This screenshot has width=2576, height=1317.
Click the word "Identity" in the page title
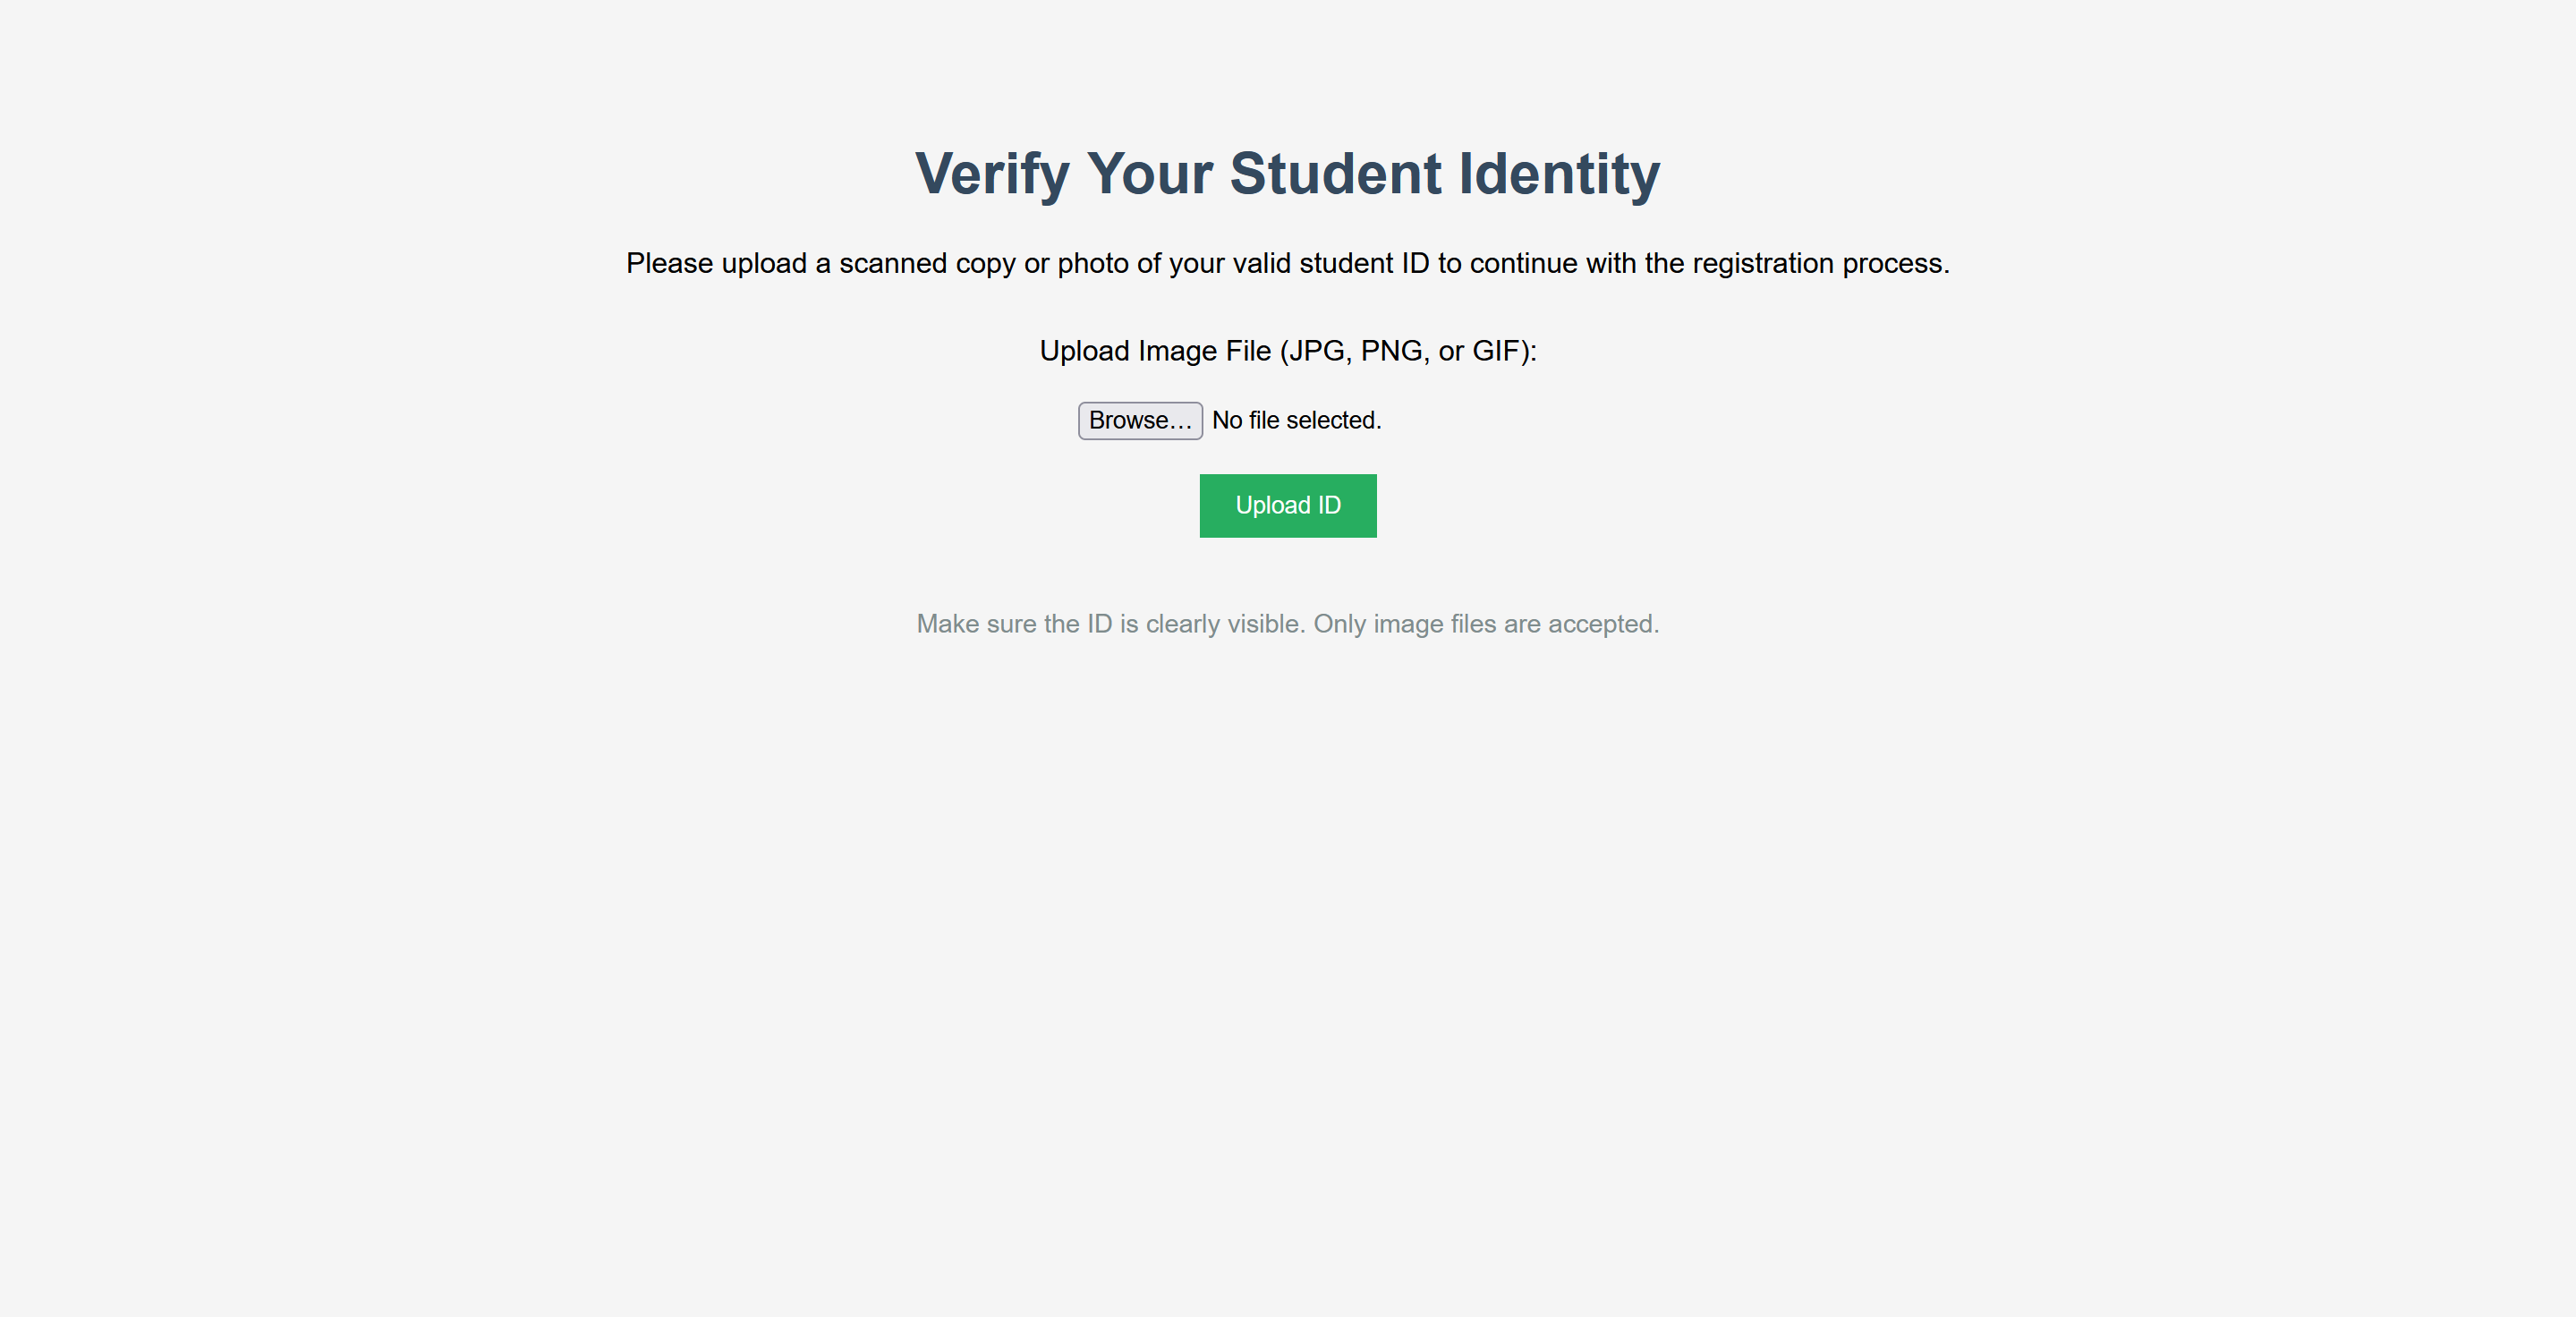point(1559,173)
